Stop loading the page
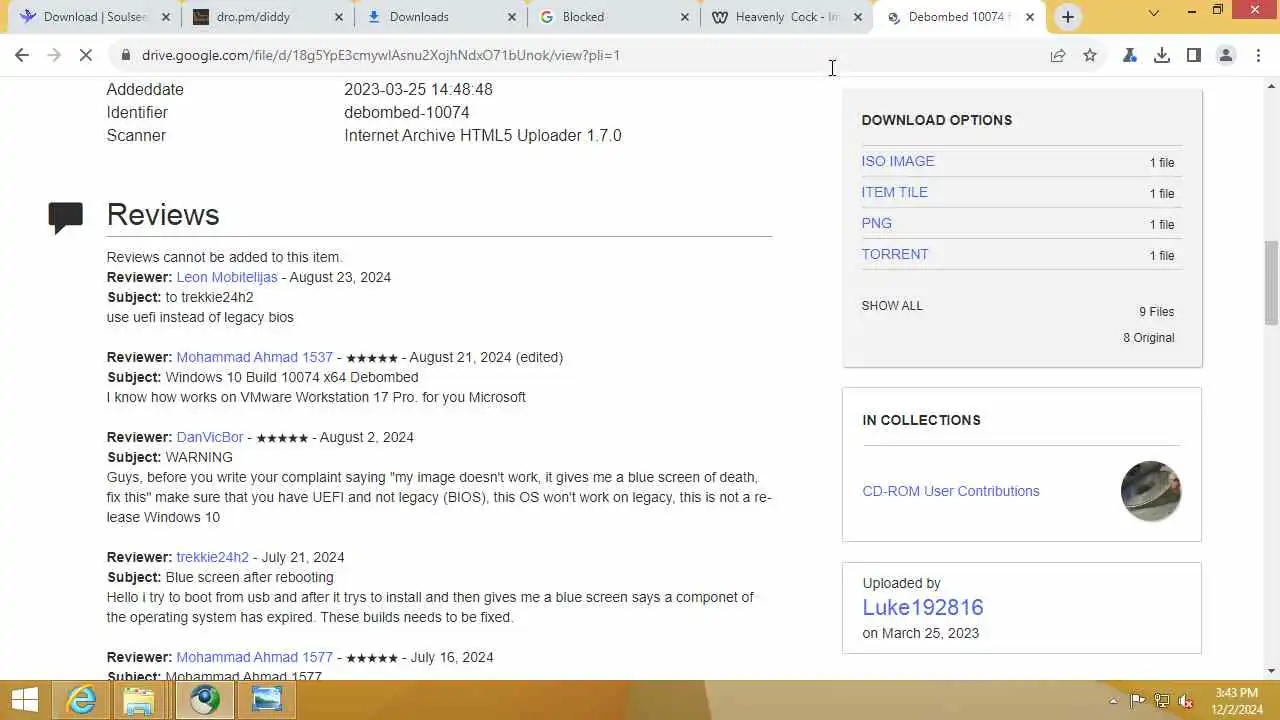The height and width of the screenshot is (720, 1280). click(x=87, y=55)
